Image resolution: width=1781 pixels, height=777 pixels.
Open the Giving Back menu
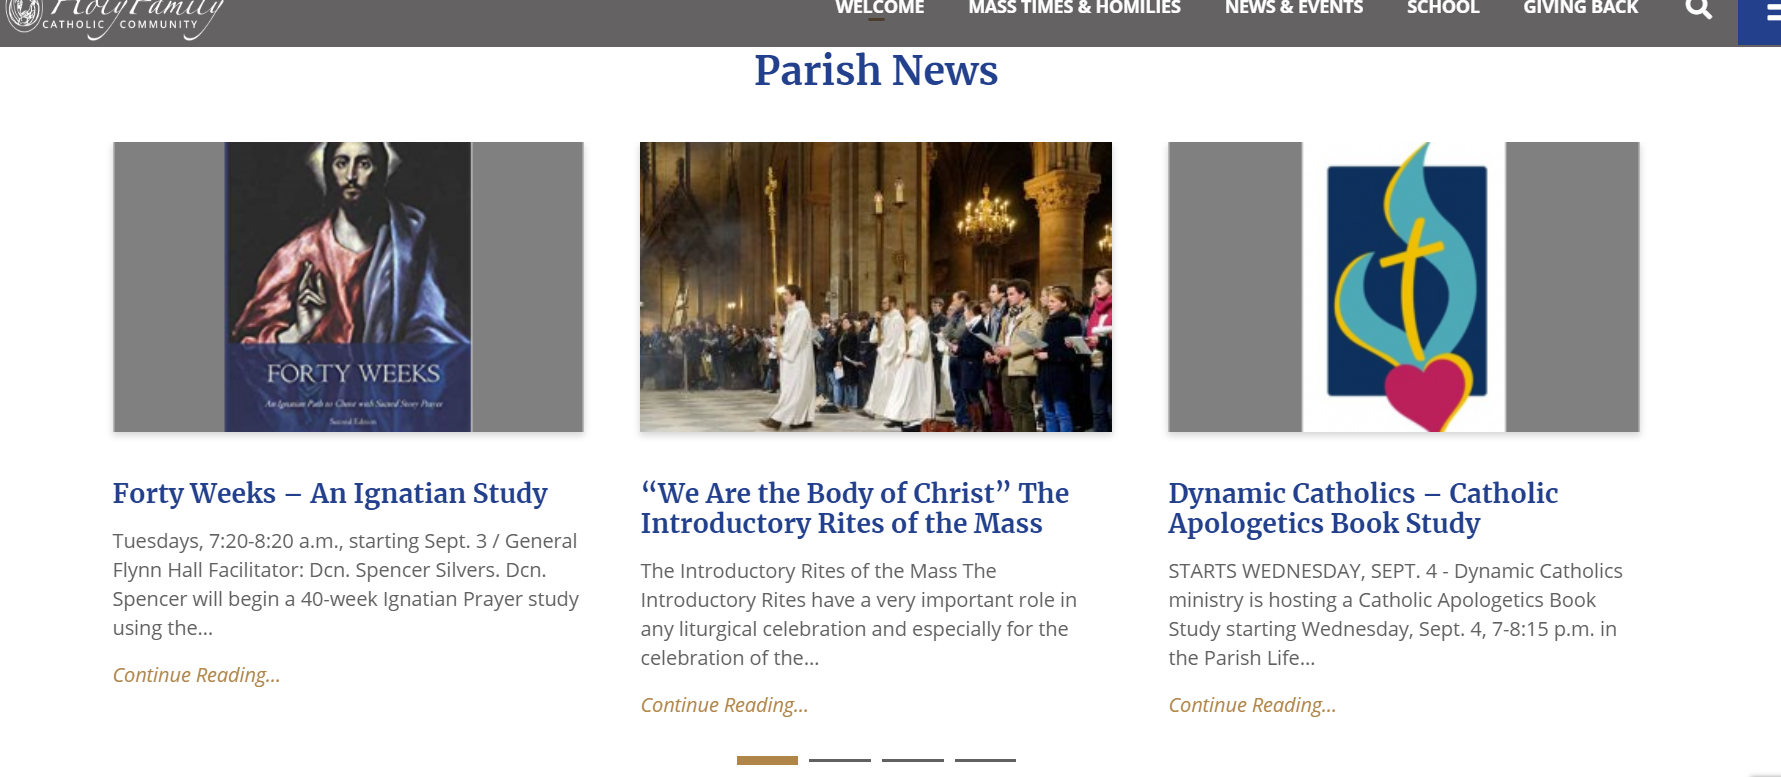(1580, 9)
